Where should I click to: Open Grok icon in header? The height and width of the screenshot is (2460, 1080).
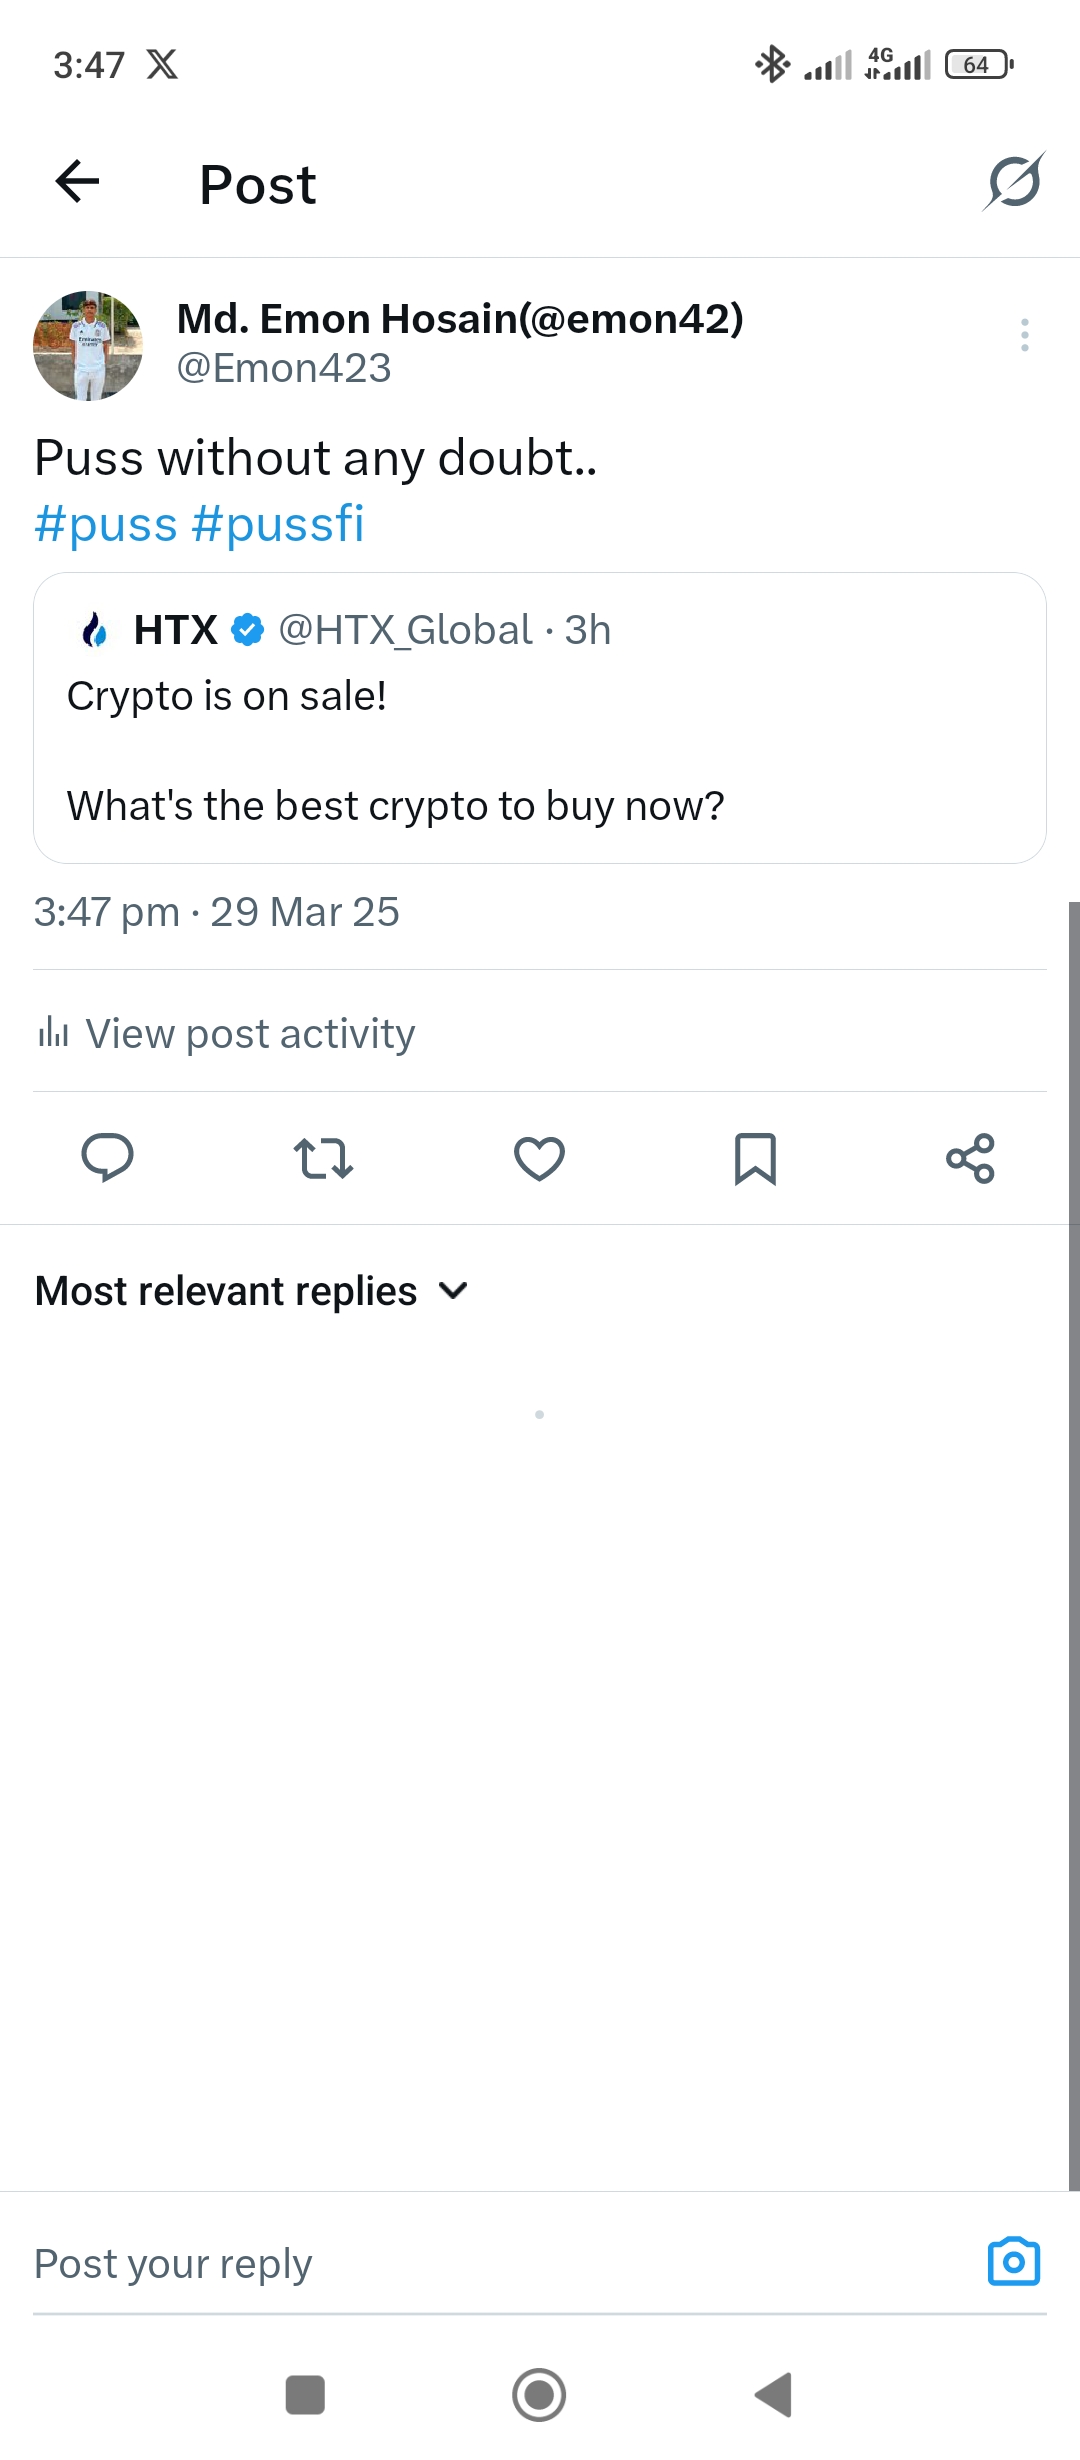tap(1014, 182)
